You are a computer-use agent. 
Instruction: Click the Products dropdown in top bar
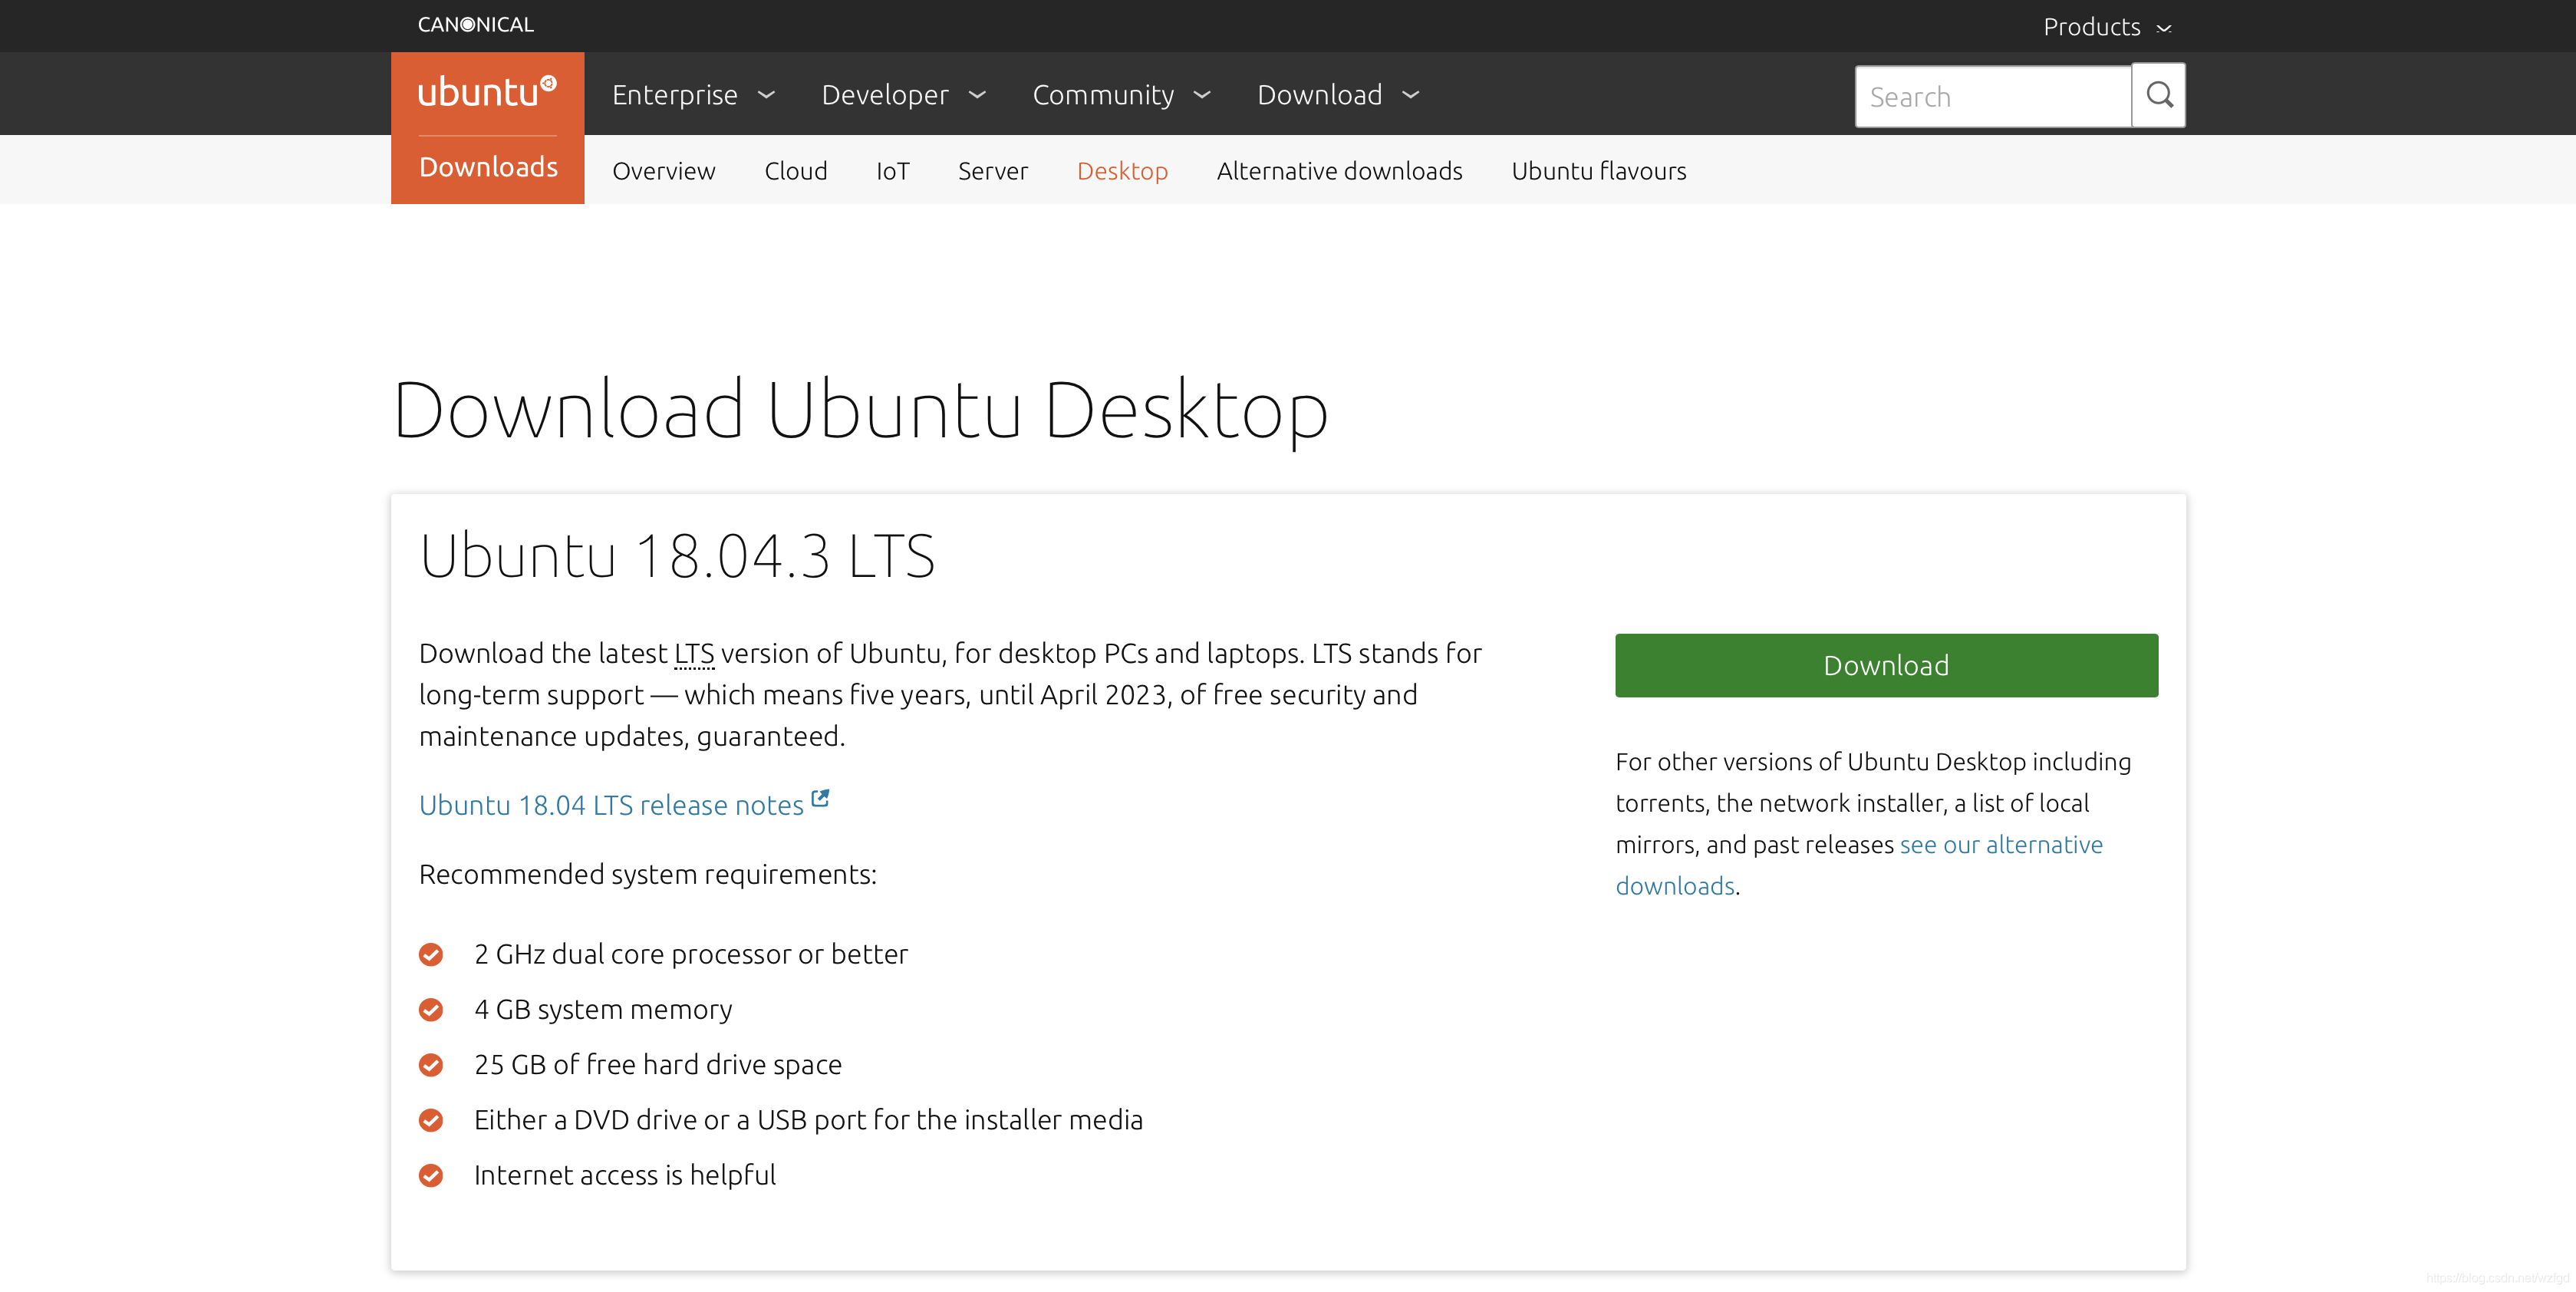click(x=2108, y=26)
